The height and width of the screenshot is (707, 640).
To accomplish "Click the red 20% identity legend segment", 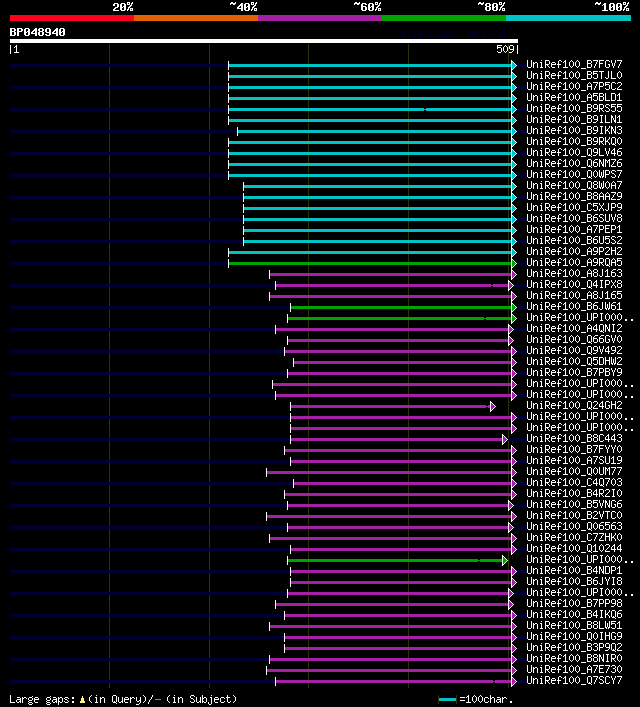I will [72, 18].
